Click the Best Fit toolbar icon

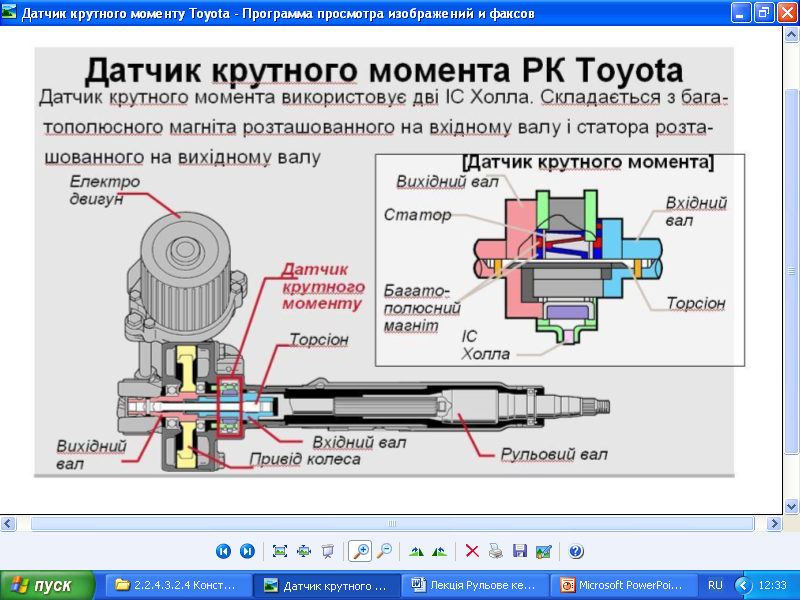click(x=280, y=551)
